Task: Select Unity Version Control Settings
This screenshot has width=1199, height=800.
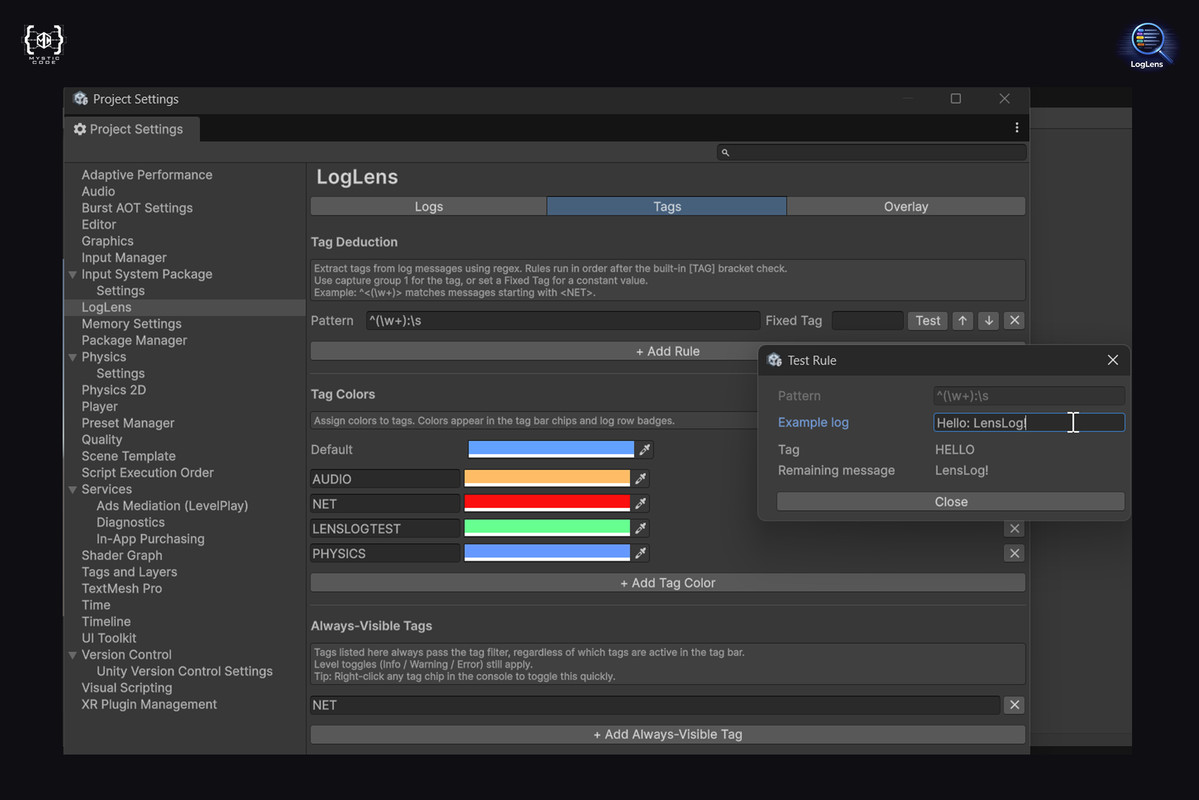Action: [184, 672]
